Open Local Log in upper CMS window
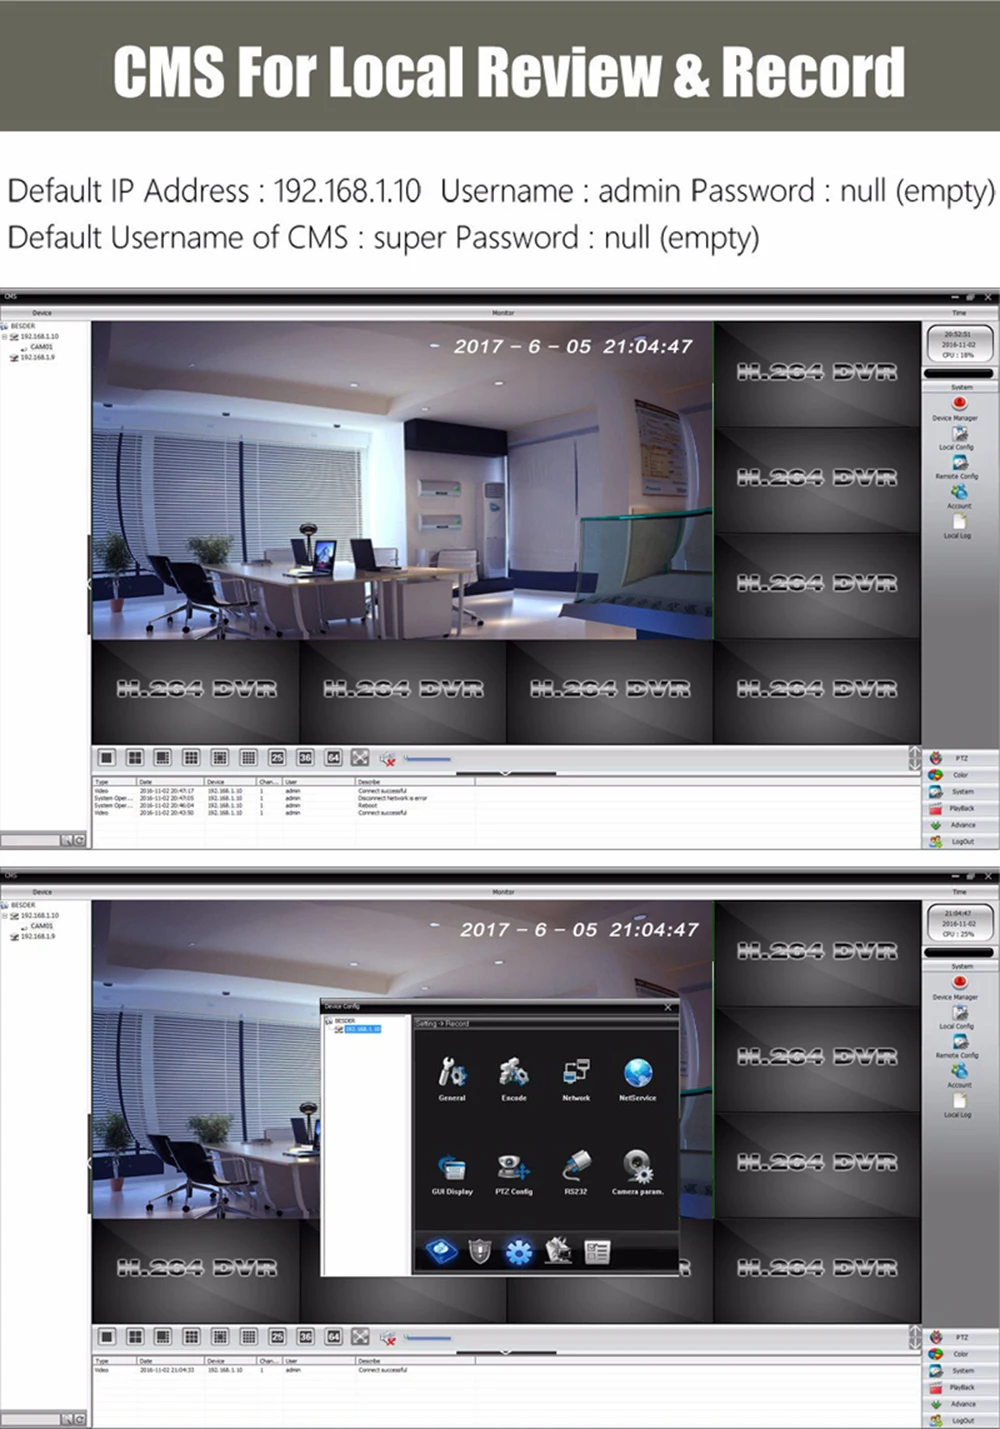1000x1429 pixels. [958, 526]
